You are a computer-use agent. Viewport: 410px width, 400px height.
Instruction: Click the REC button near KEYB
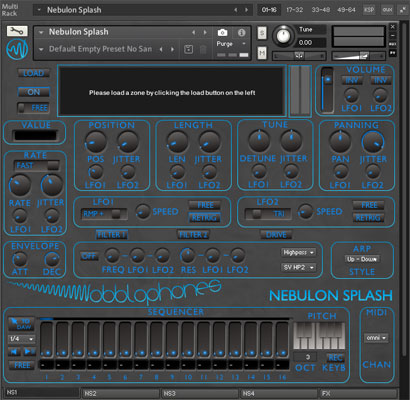[x=335, y=358]
